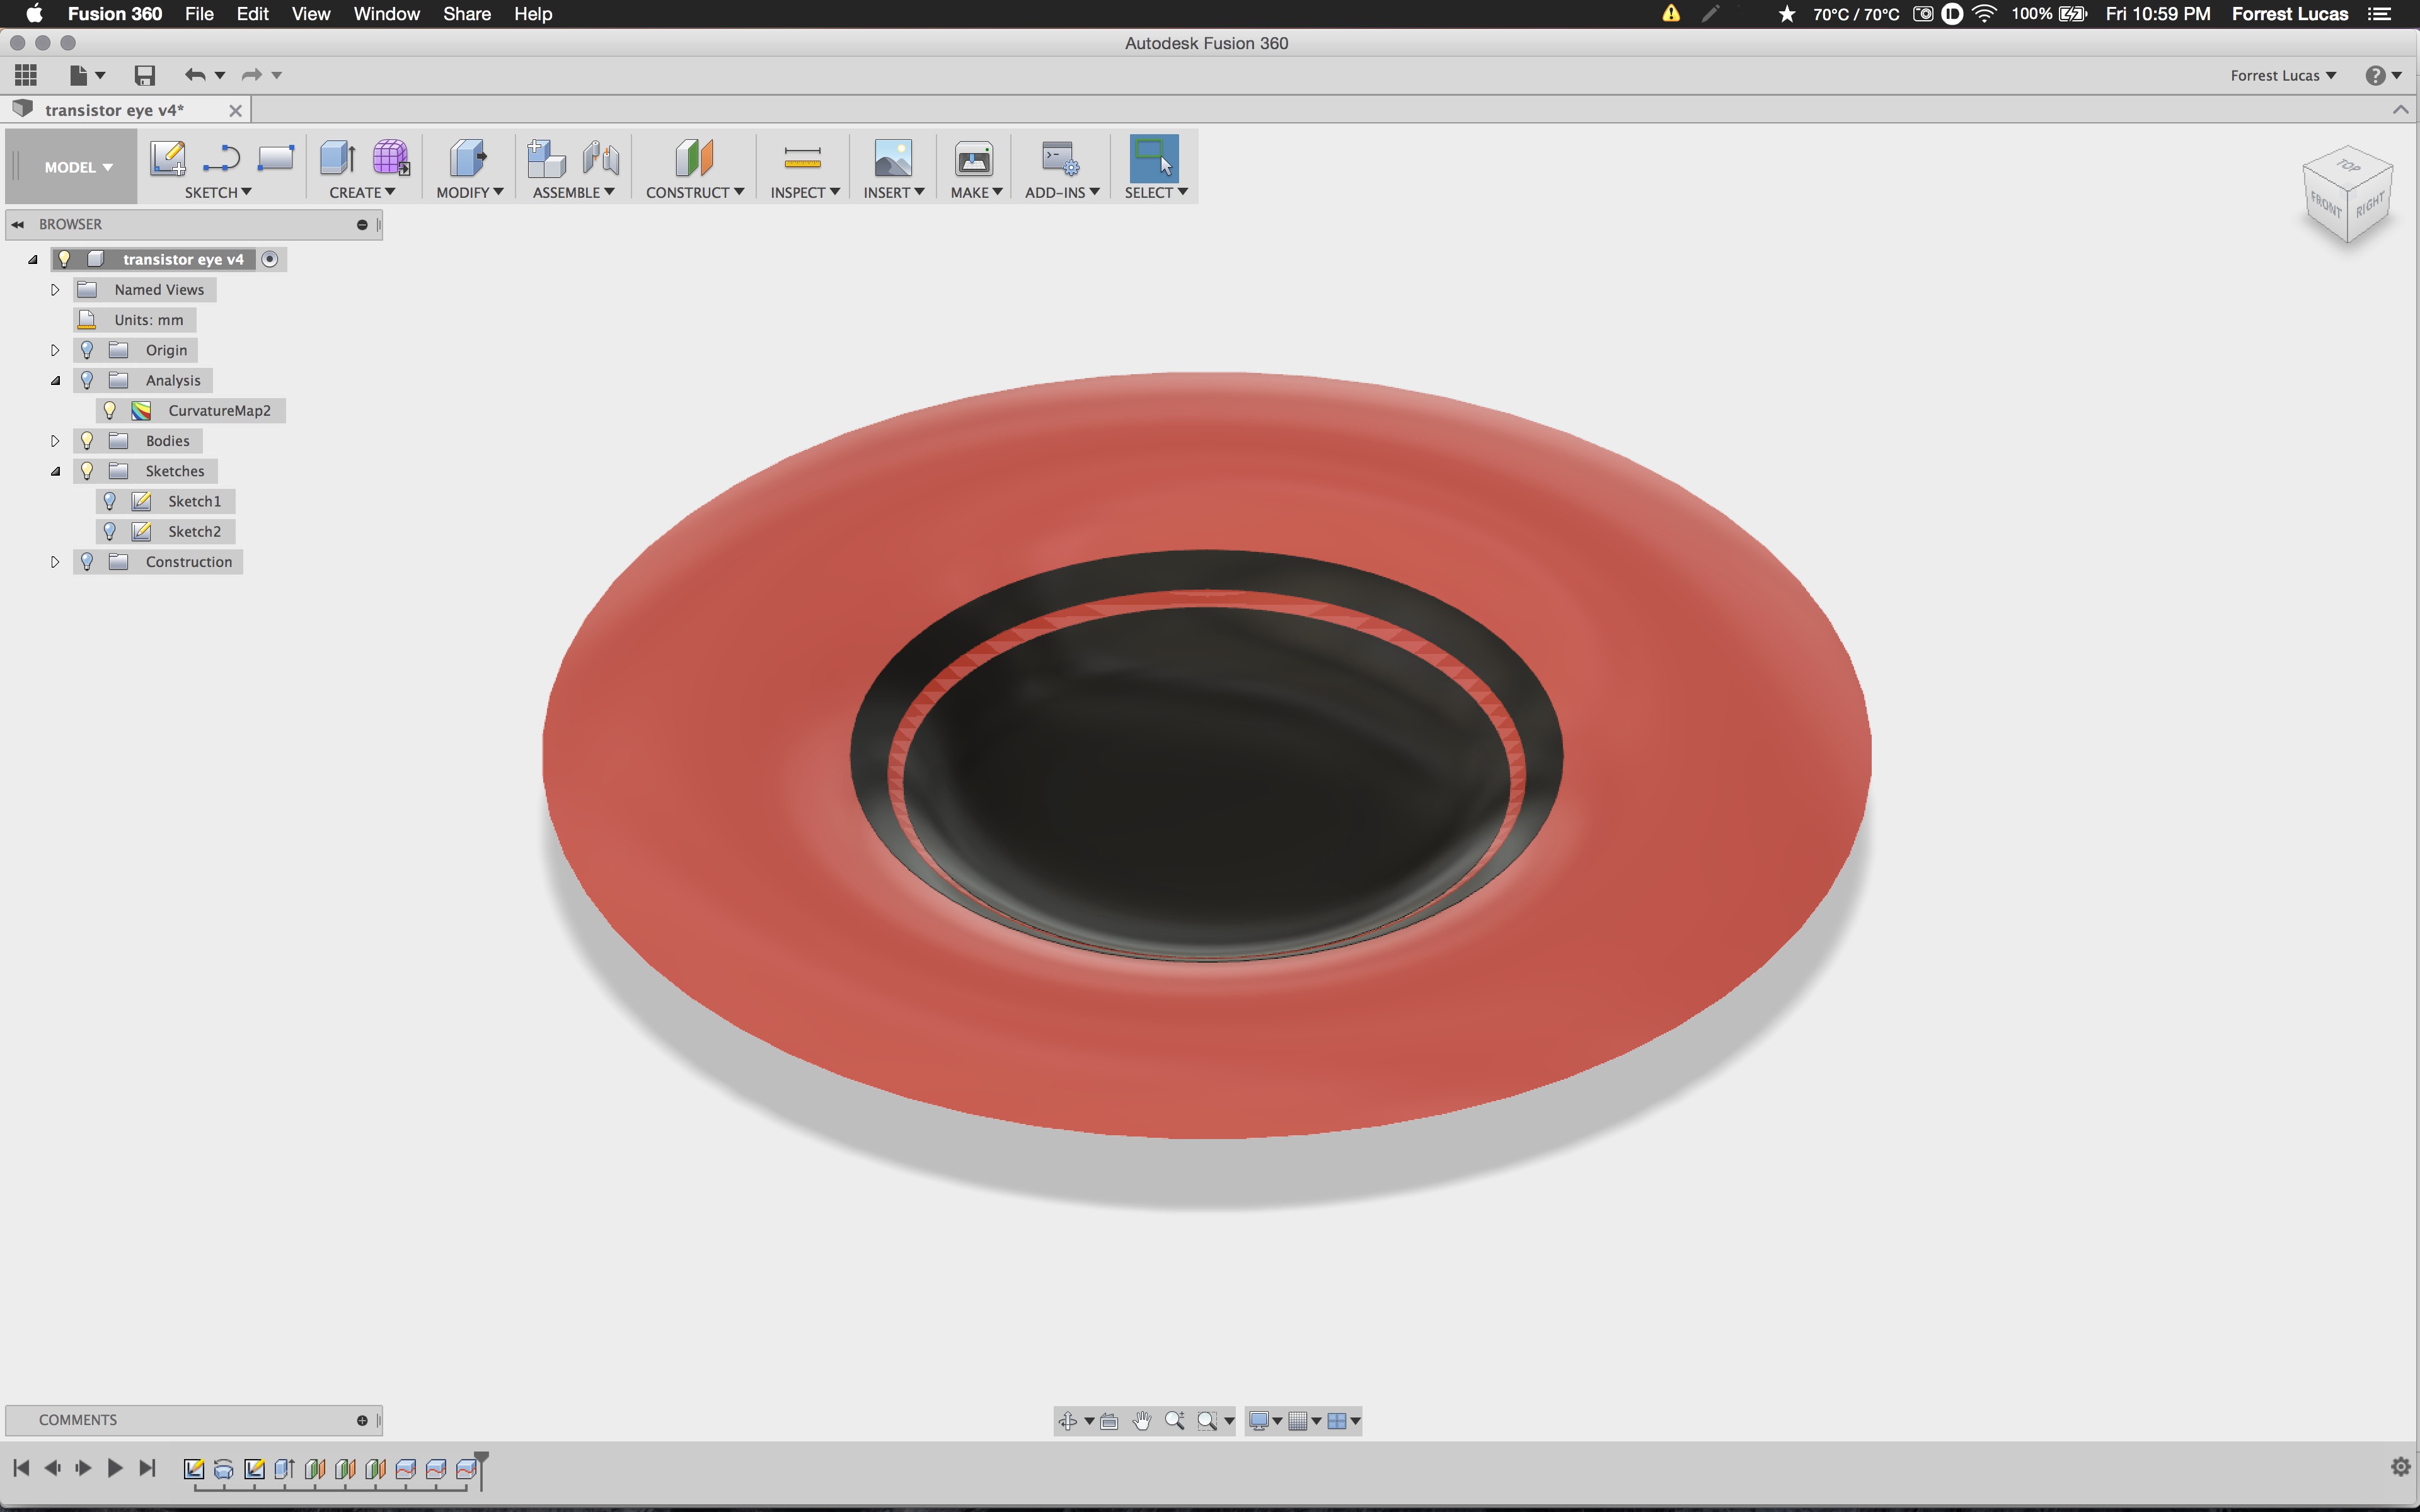
Task: Click the Joint icon in ASSEMBLE
Action: click(601, 158)
